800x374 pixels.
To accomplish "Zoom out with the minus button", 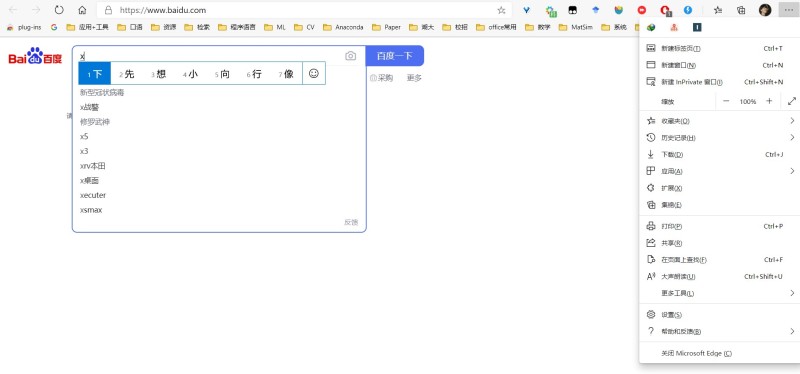I will tap(726, 101).
